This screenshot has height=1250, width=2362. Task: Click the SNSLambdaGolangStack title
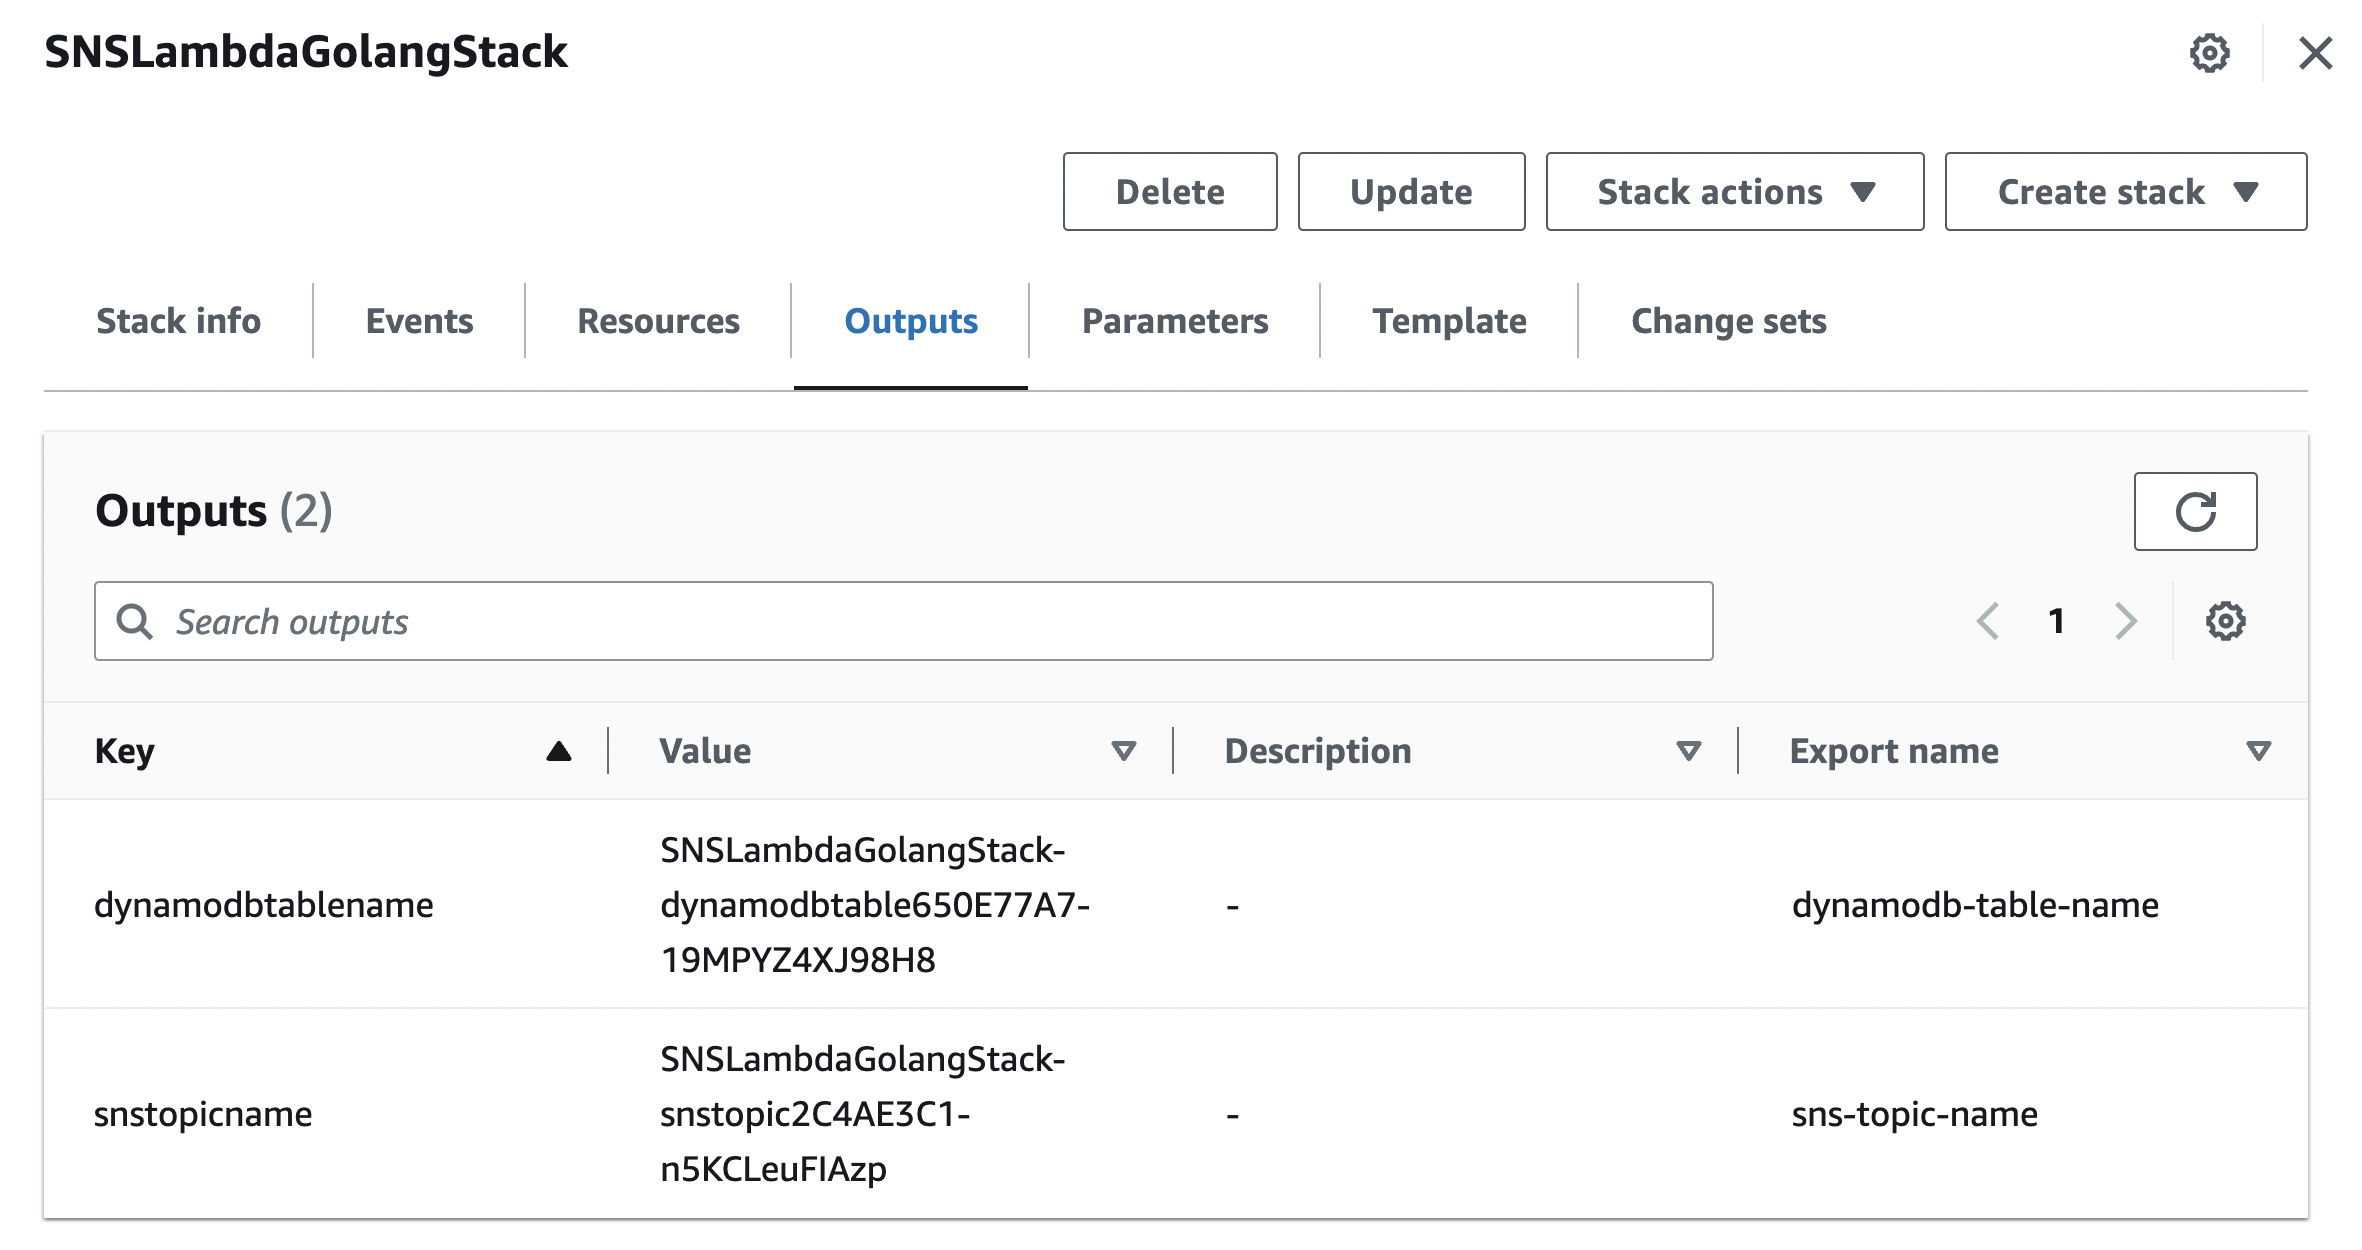(306, 52)
